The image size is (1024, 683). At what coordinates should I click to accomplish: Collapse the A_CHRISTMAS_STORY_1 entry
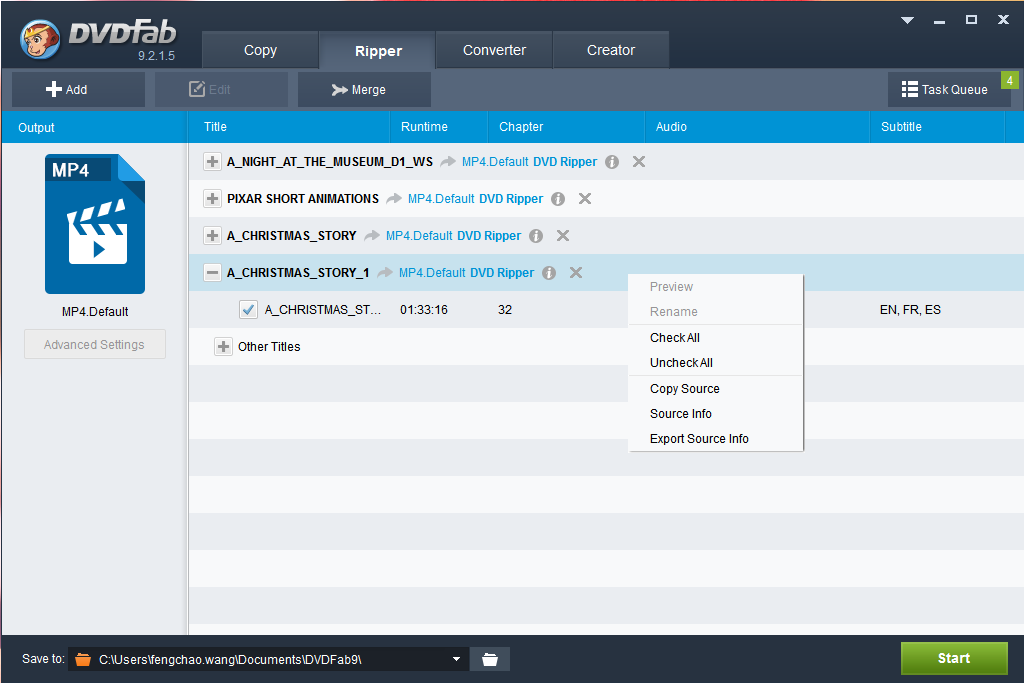[212, 273]
